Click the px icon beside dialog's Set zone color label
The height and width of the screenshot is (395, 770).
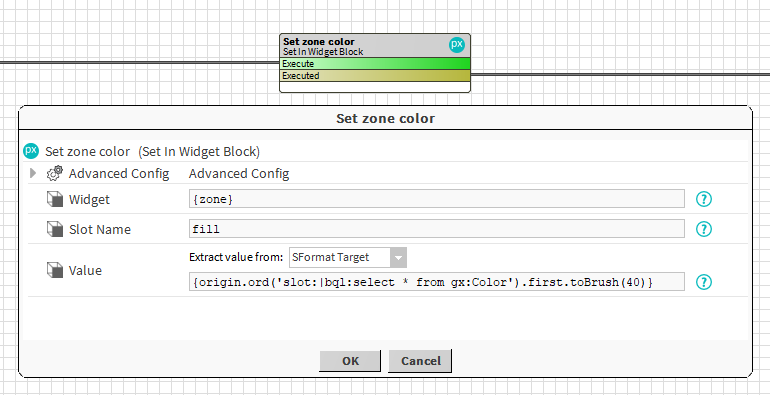coord(31,151)
